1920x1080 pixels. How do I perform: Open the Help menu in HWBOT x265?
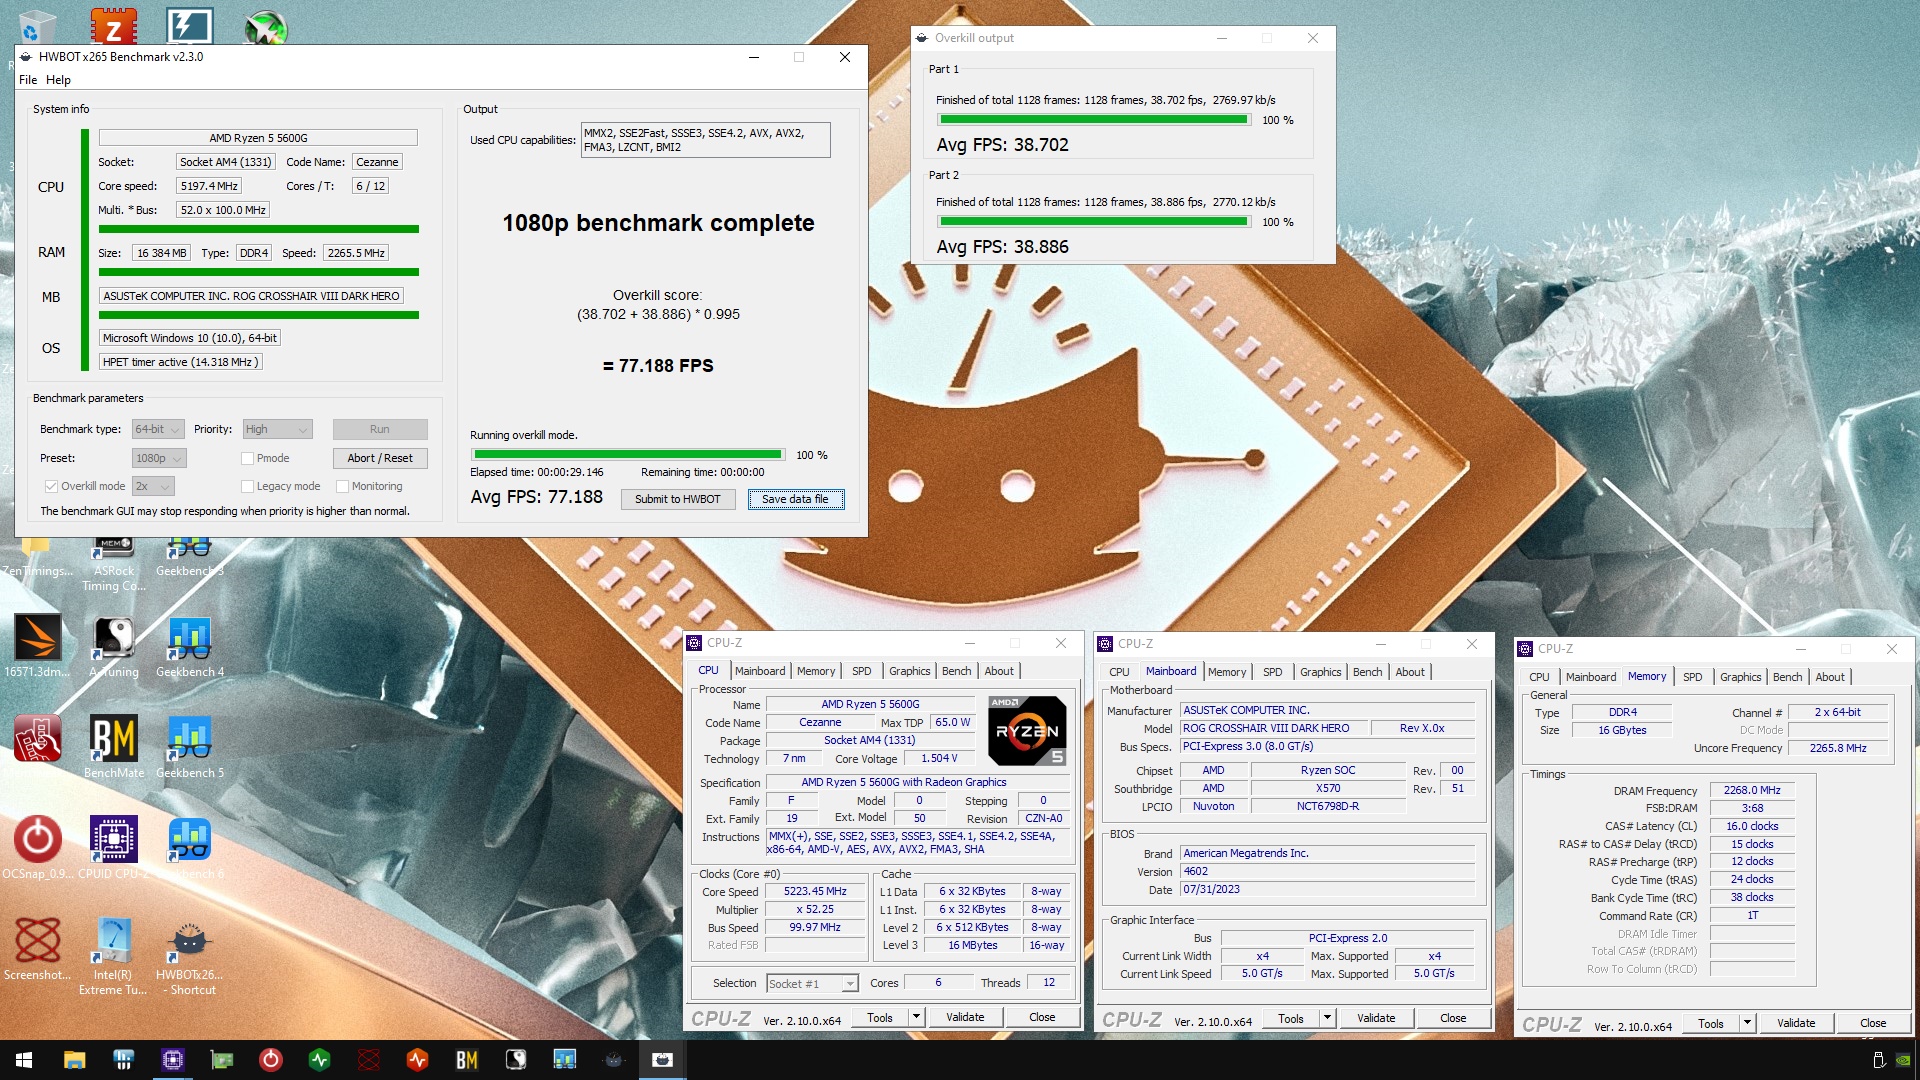58,80
